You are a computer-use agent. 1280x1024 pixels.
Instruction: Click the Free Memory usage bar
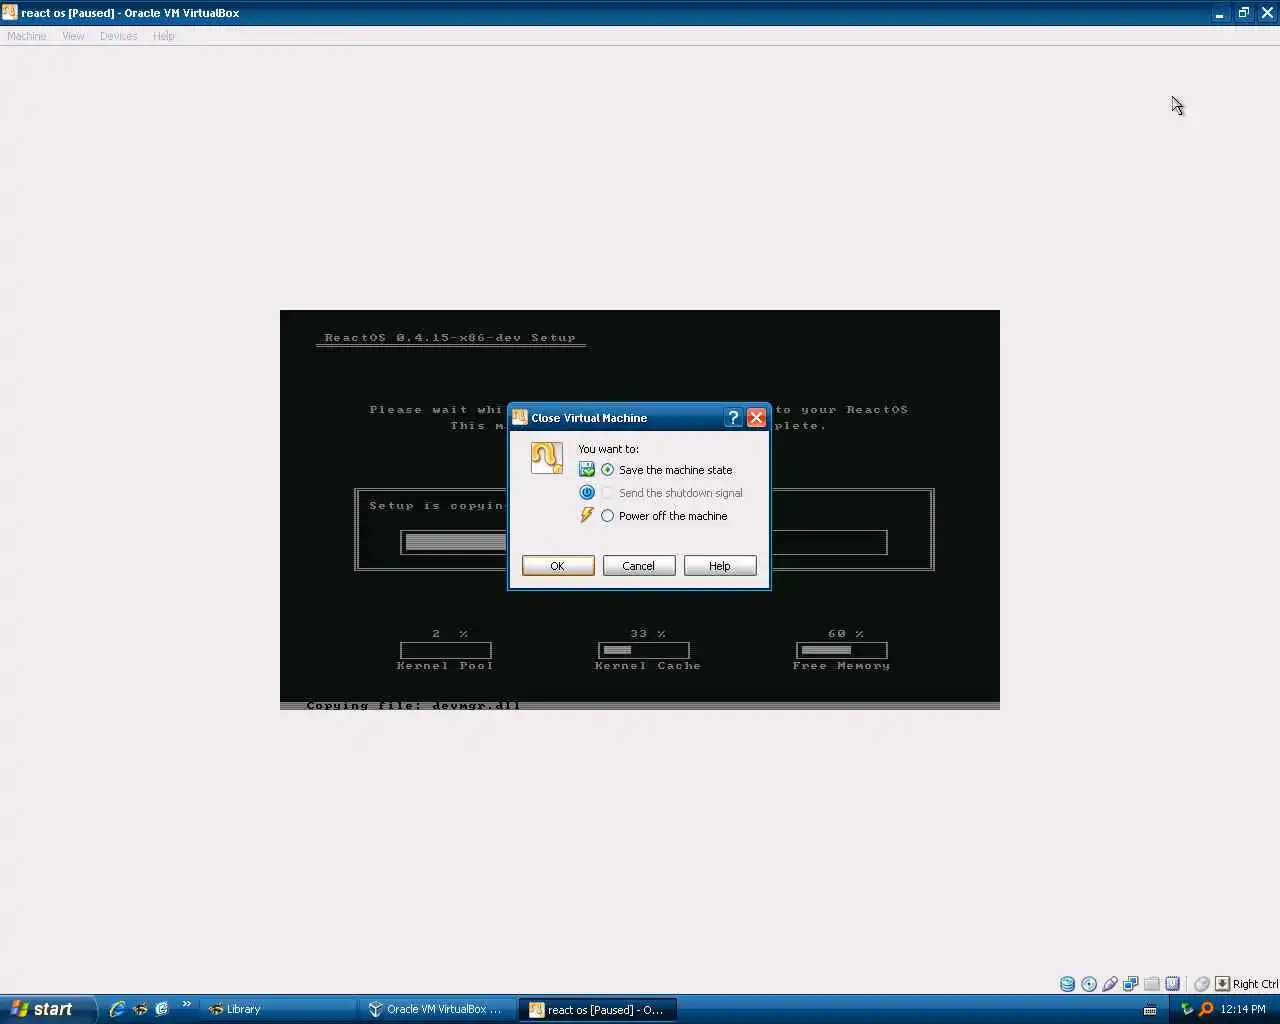coord(842,650)
